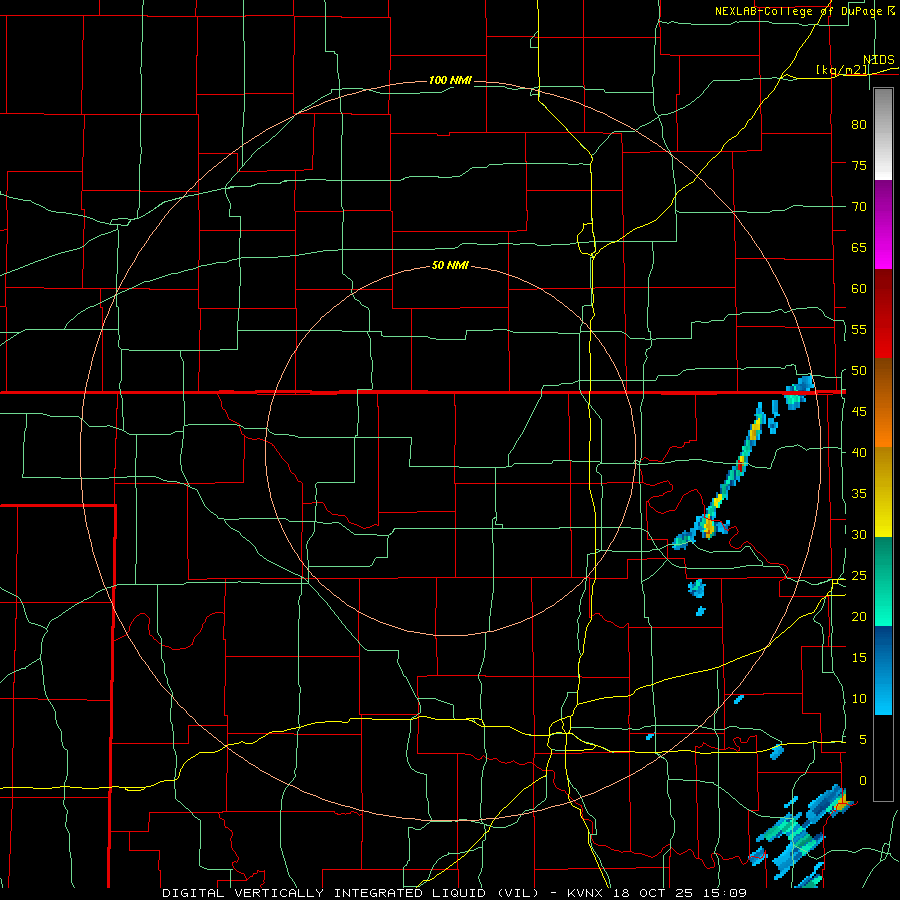
Task: Click the 50 value on the VIL scale
Action: 859,370
